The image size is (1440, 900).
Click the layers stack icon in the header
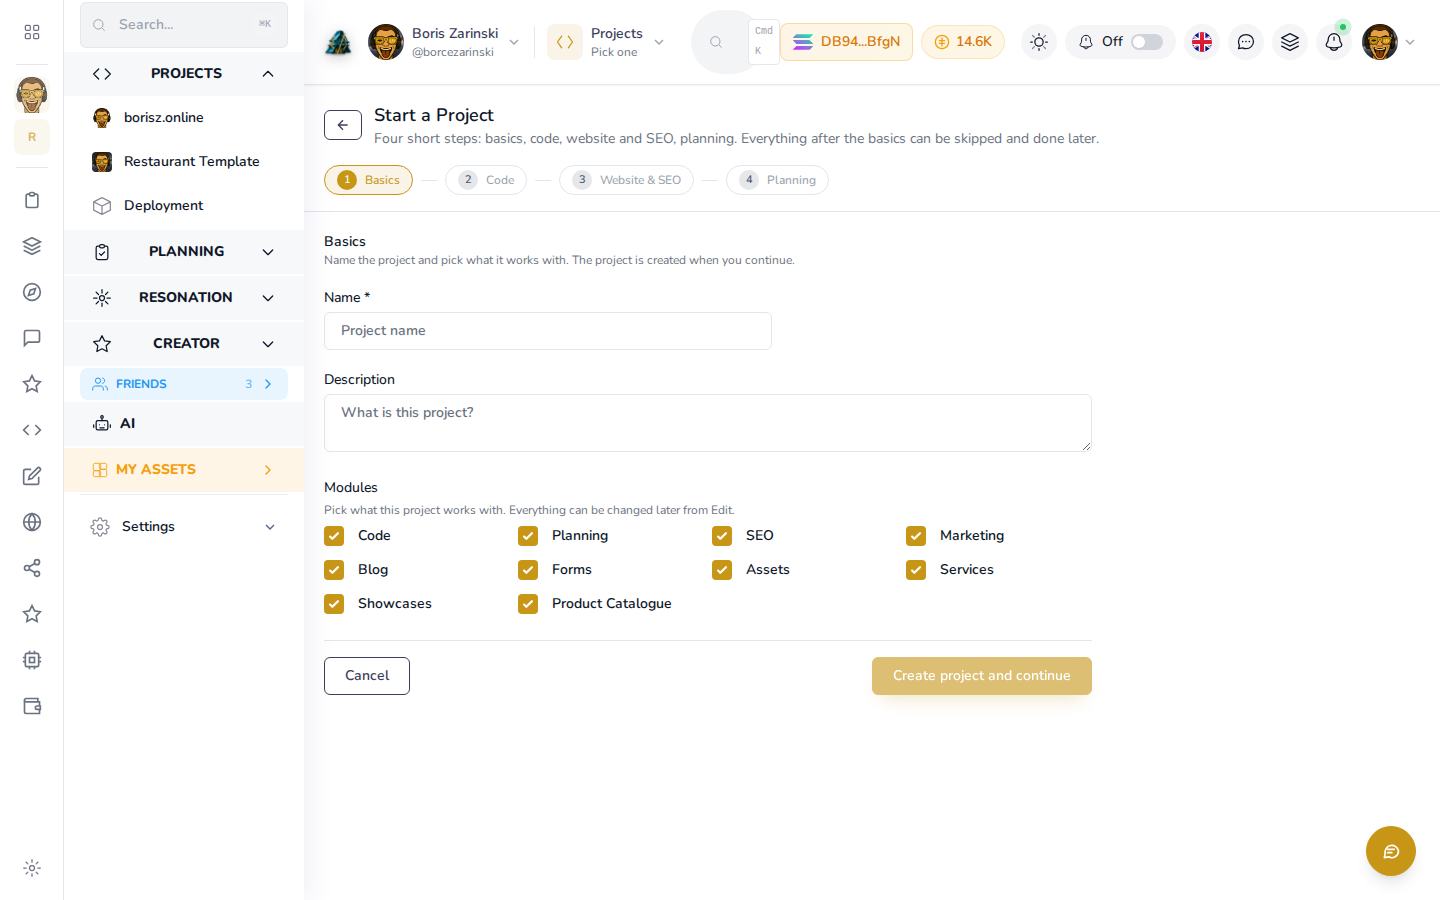1290,42
